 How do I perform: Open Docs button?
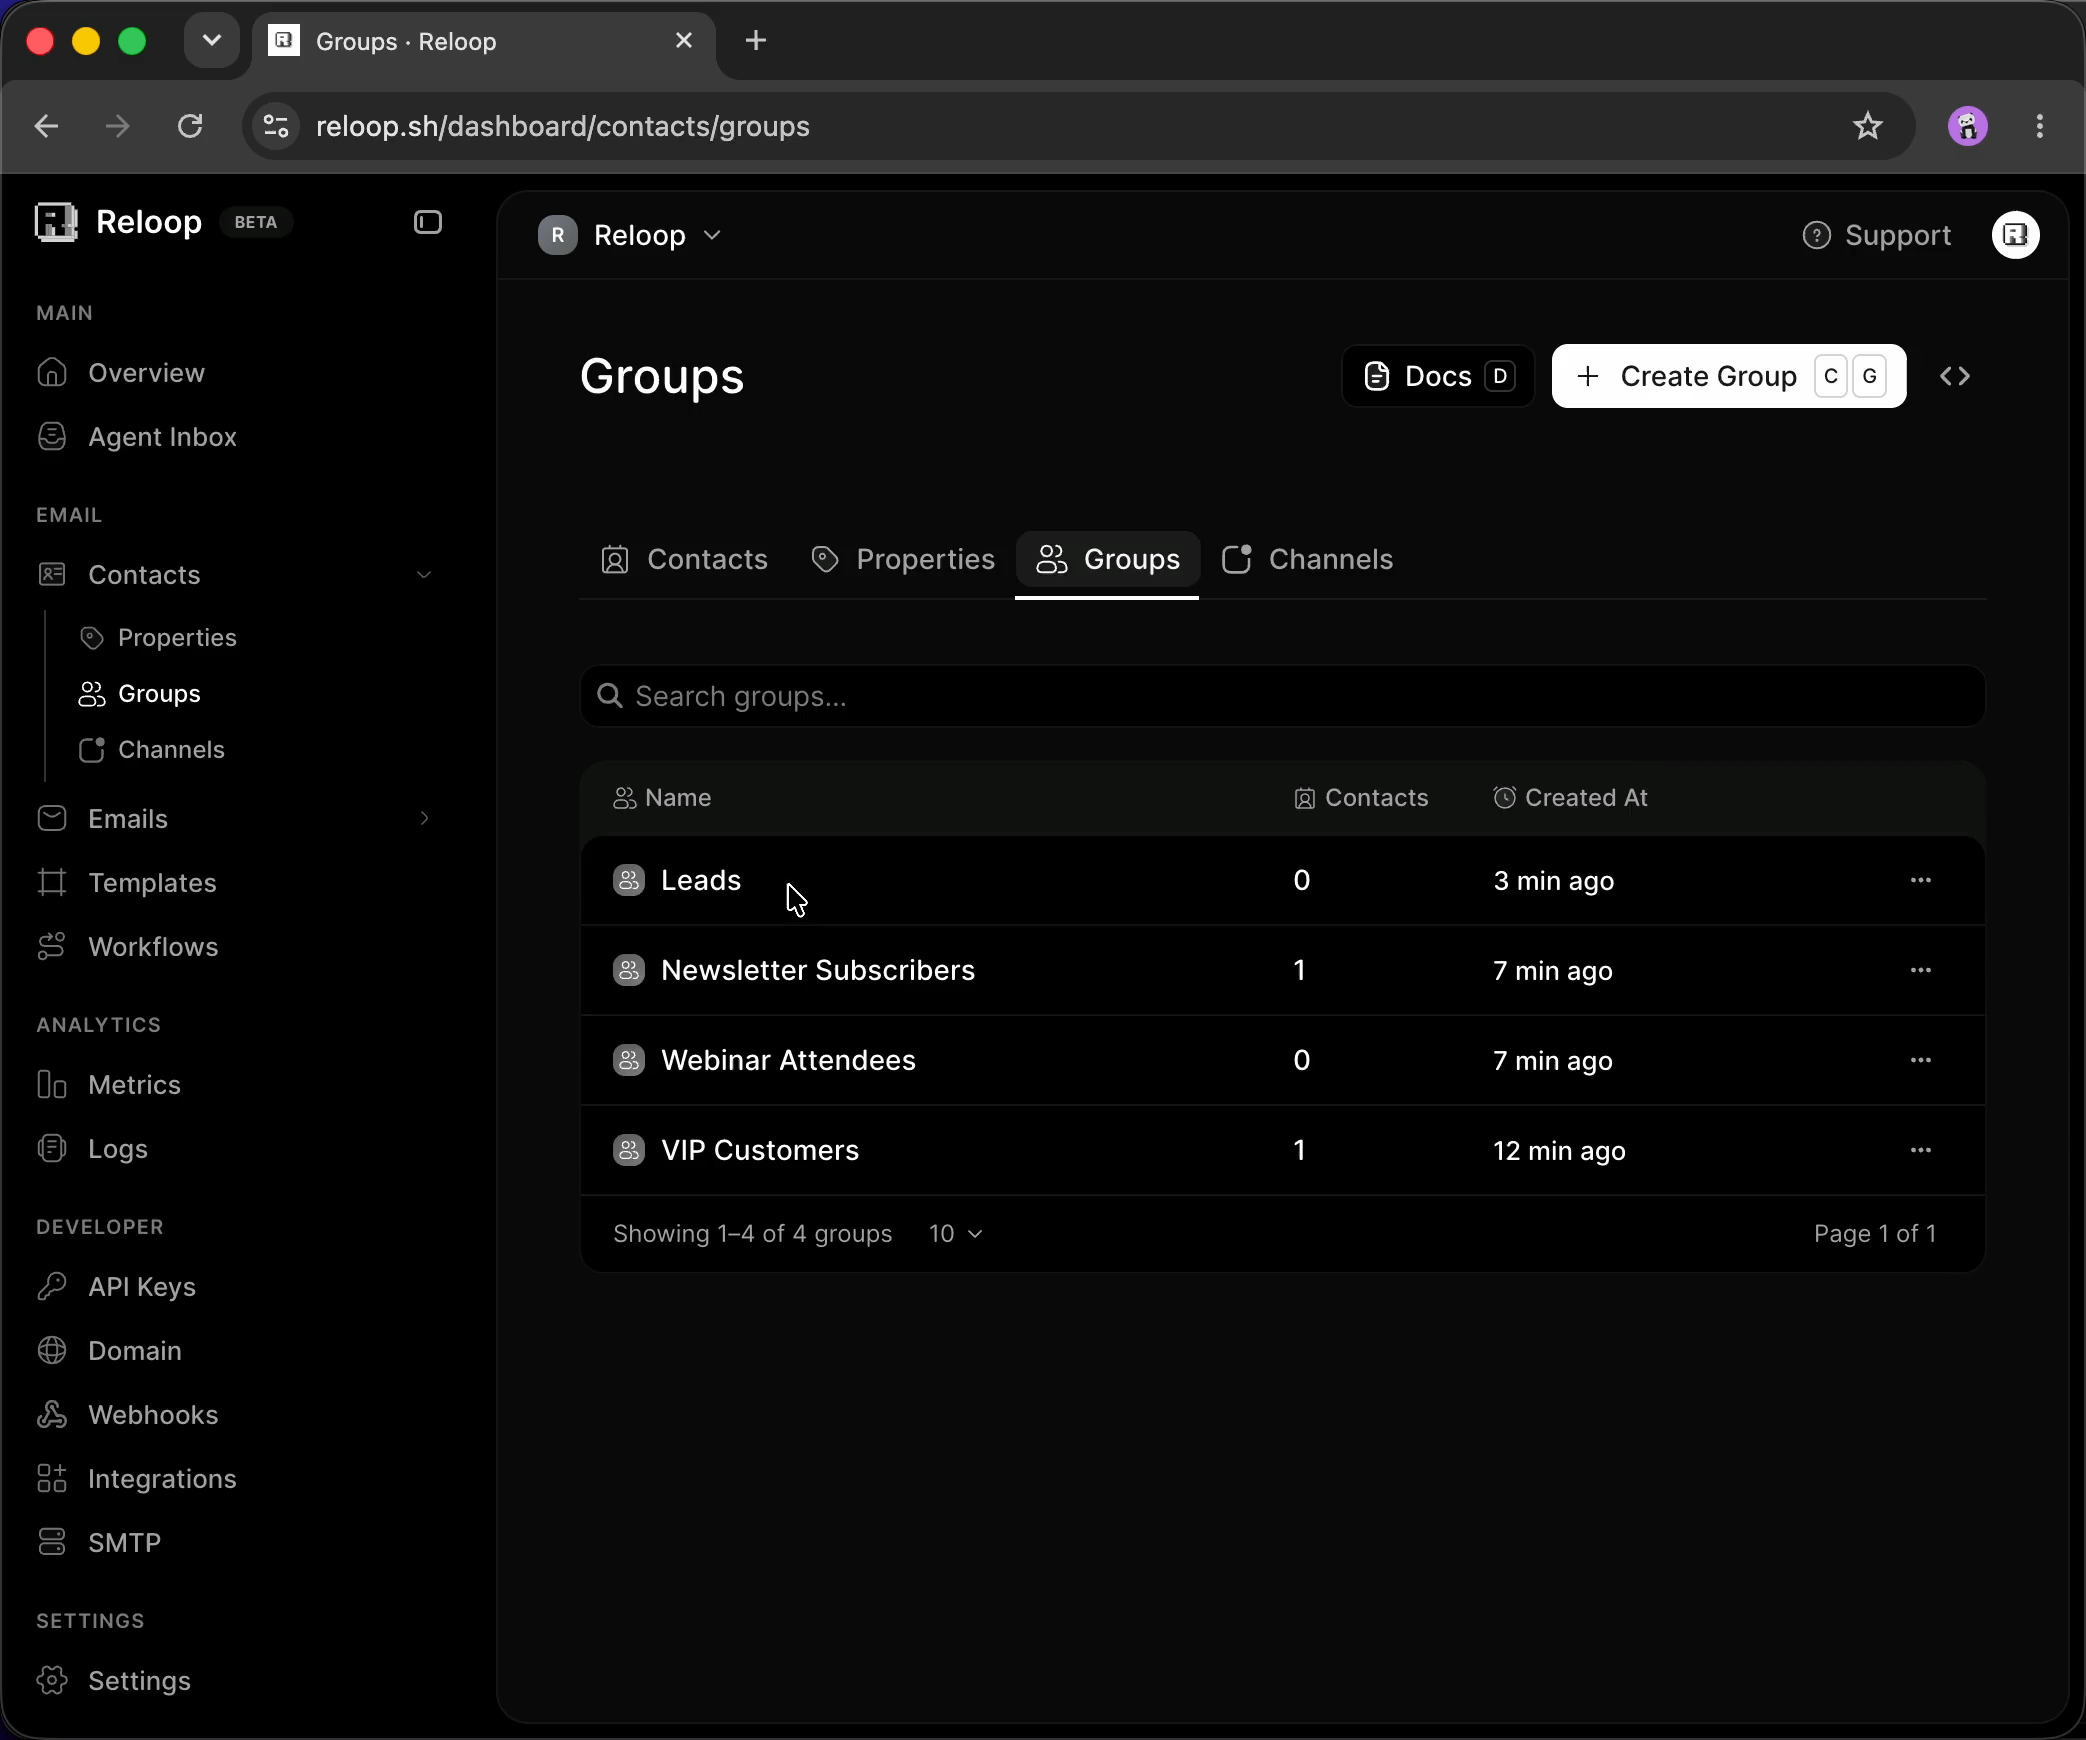click(x=1438, y=376)
